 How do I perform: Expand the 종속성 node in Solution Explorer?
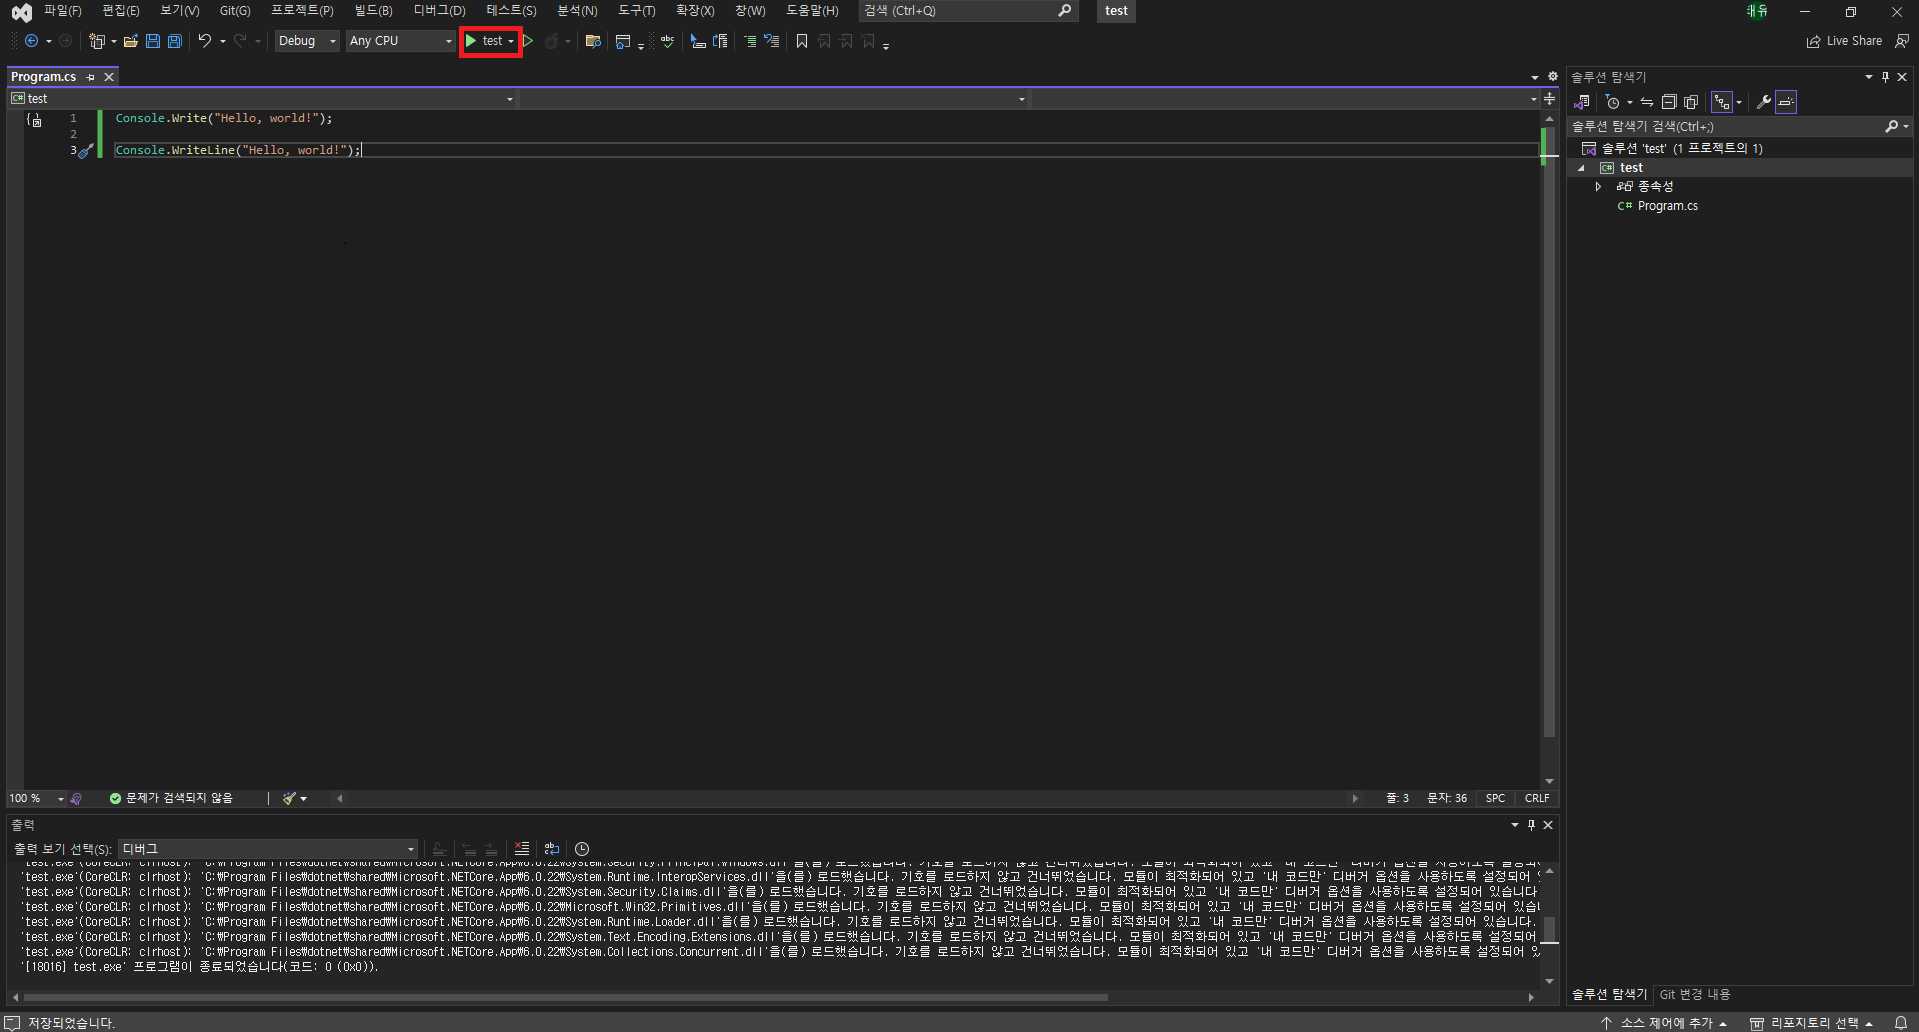tap(1598, 187)
